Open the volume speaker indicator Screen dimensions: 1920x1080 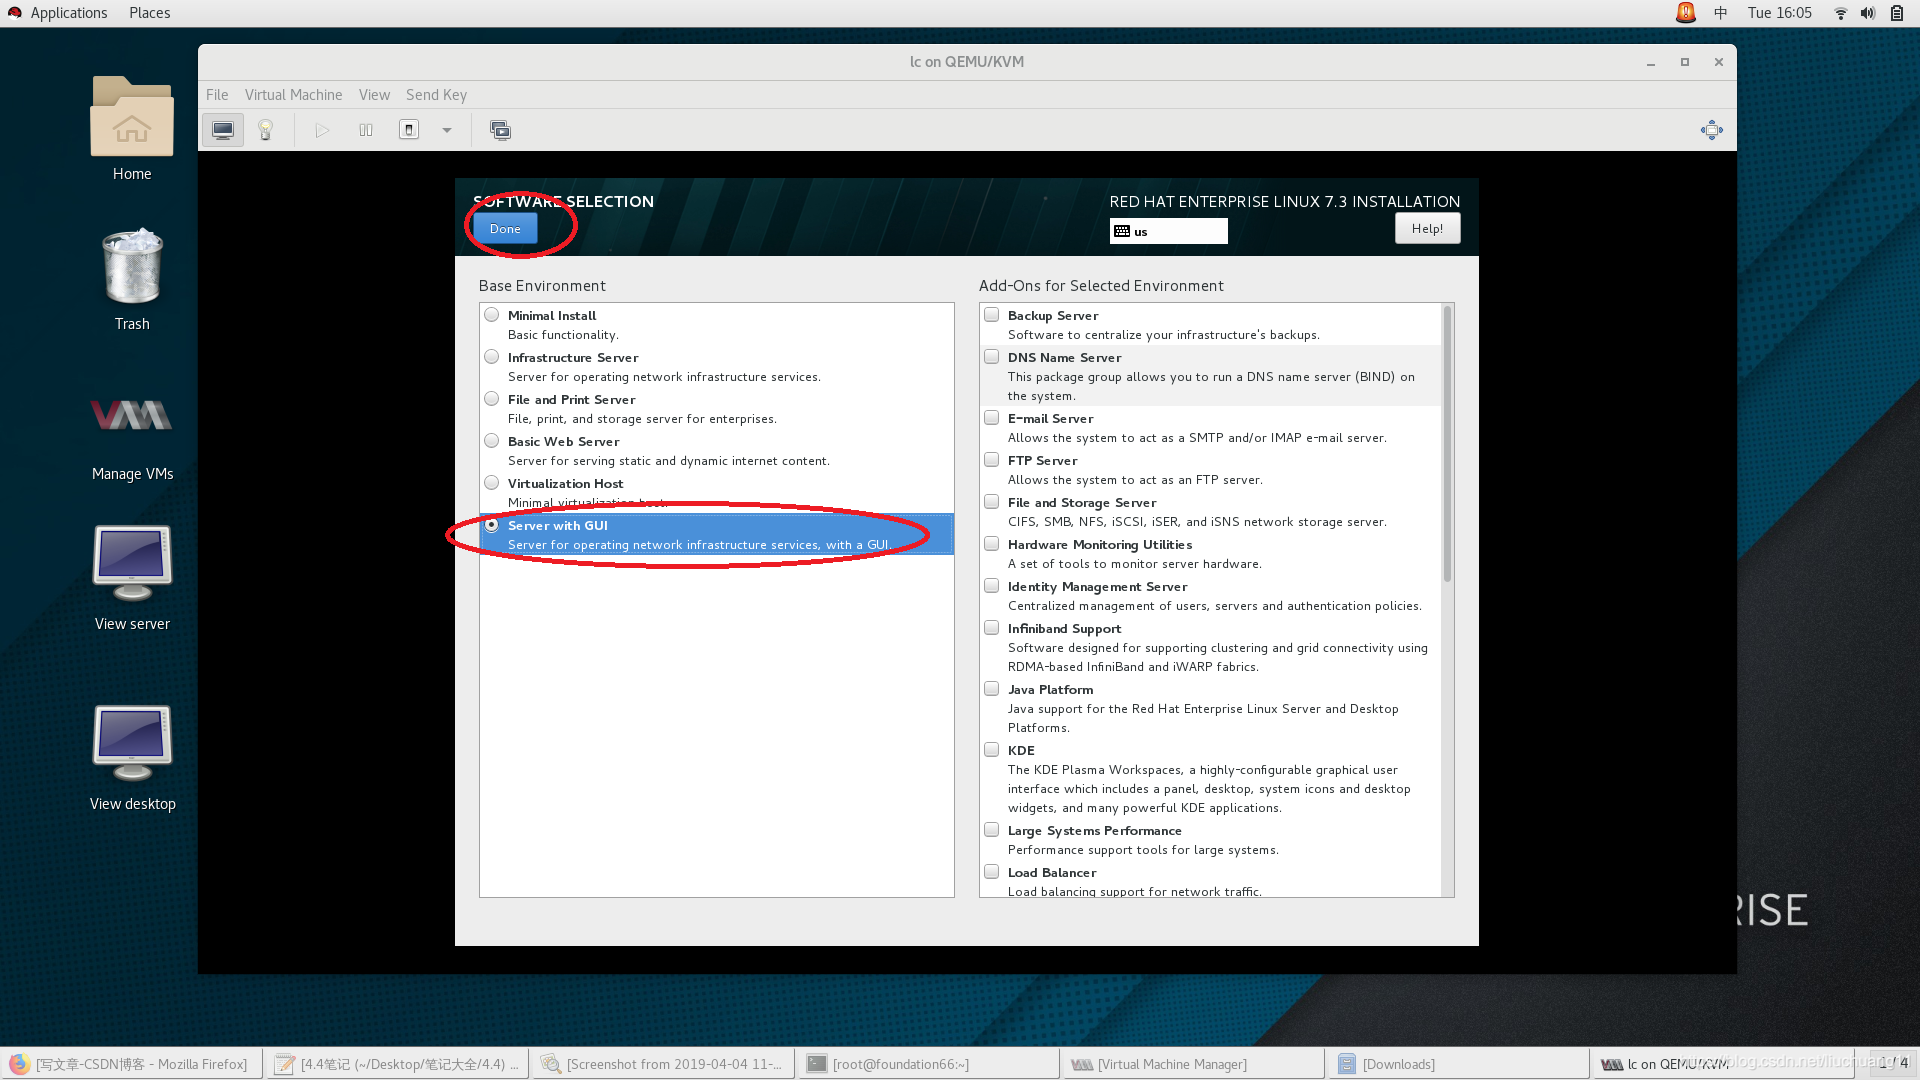[x=1868, y=13]
